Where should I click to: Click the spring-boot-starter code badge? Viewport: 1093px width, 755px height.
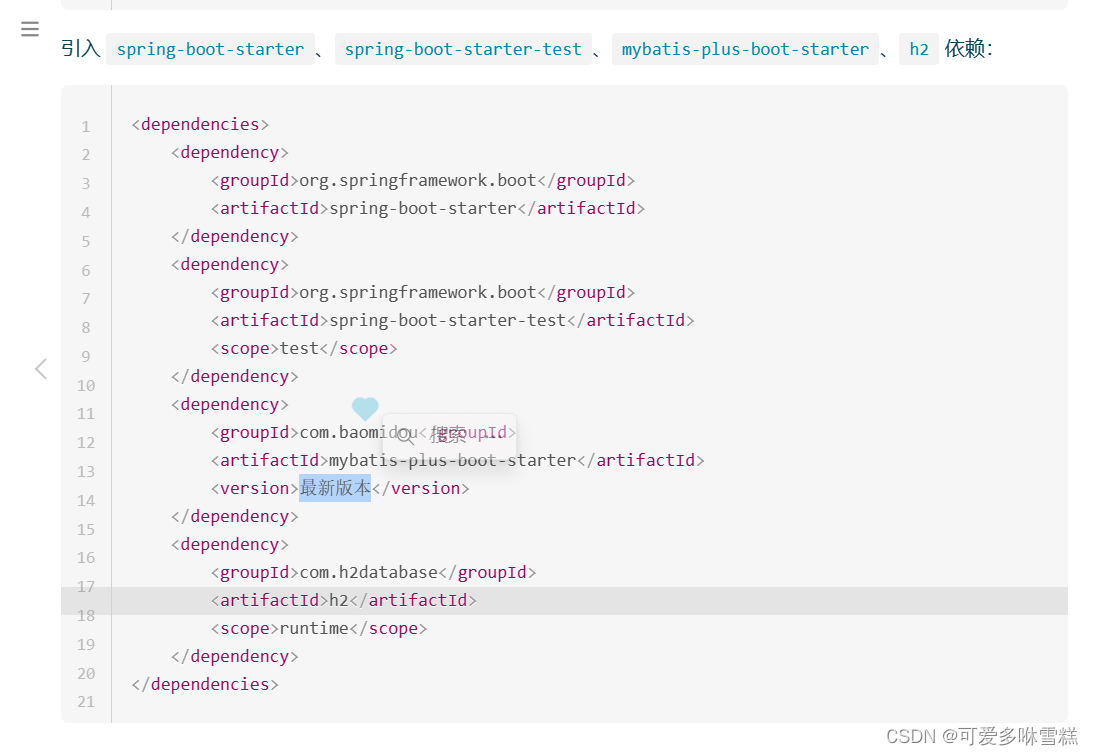click(210, 48)
